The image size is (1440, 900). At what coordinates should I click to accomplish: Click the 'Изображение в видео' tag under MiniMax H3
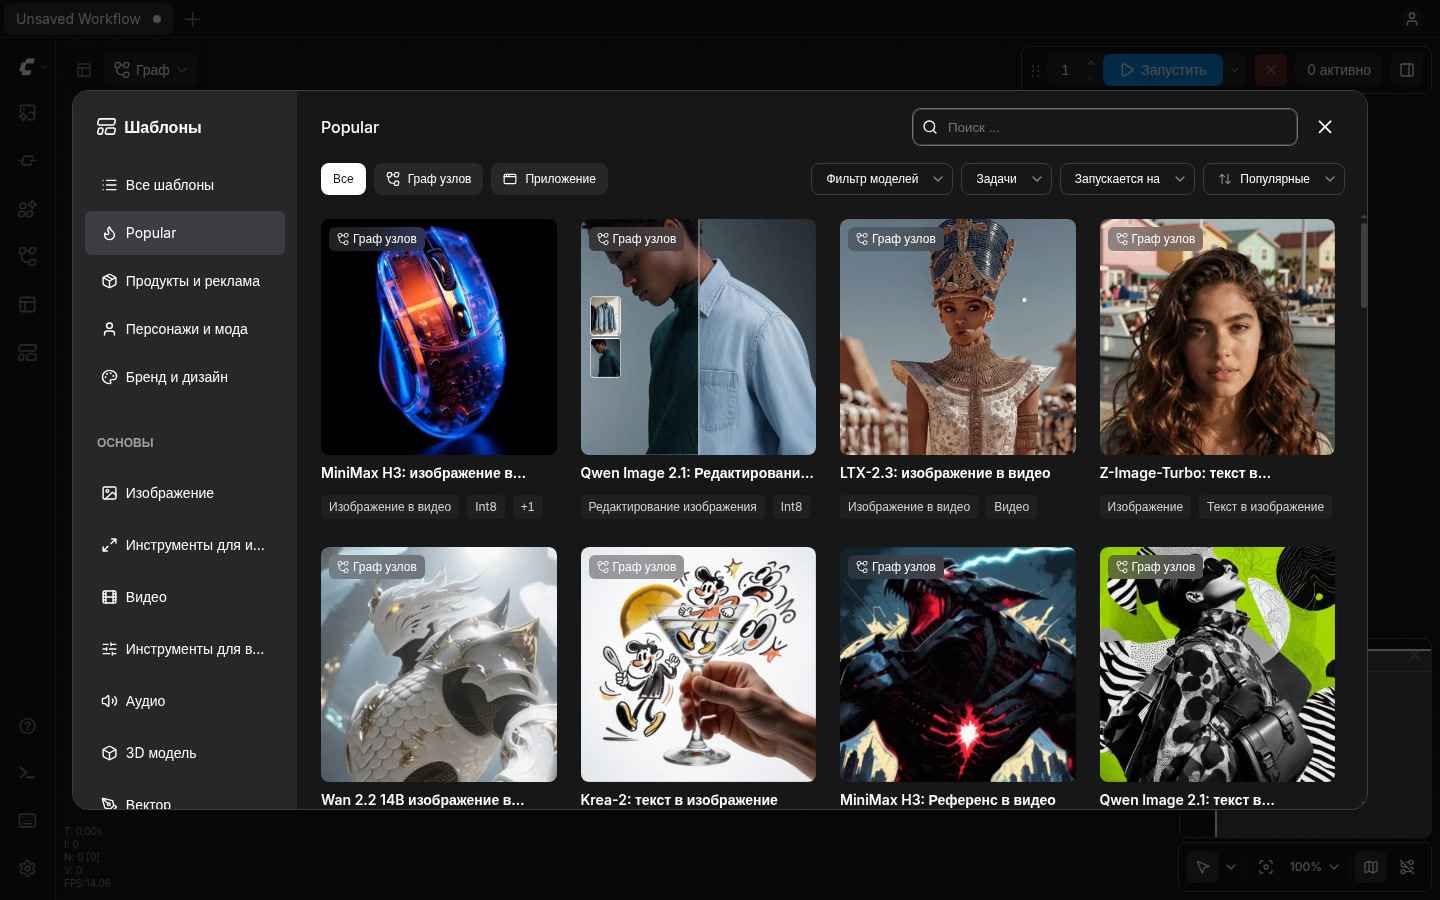pyautogui.click(x=390, y=507)
